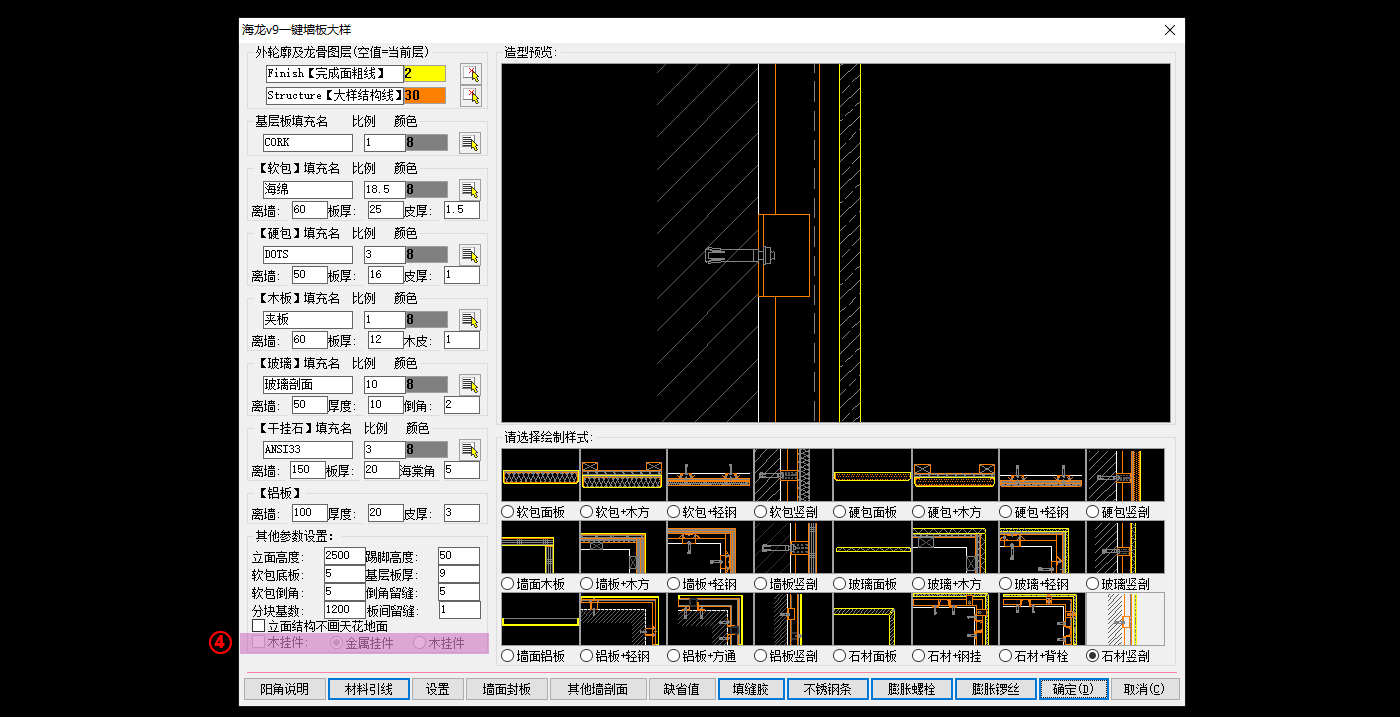This screenshot has width=1400, height=717.
Task: Select the 软包面板 drawing style
Action: (x=508, y=512)
